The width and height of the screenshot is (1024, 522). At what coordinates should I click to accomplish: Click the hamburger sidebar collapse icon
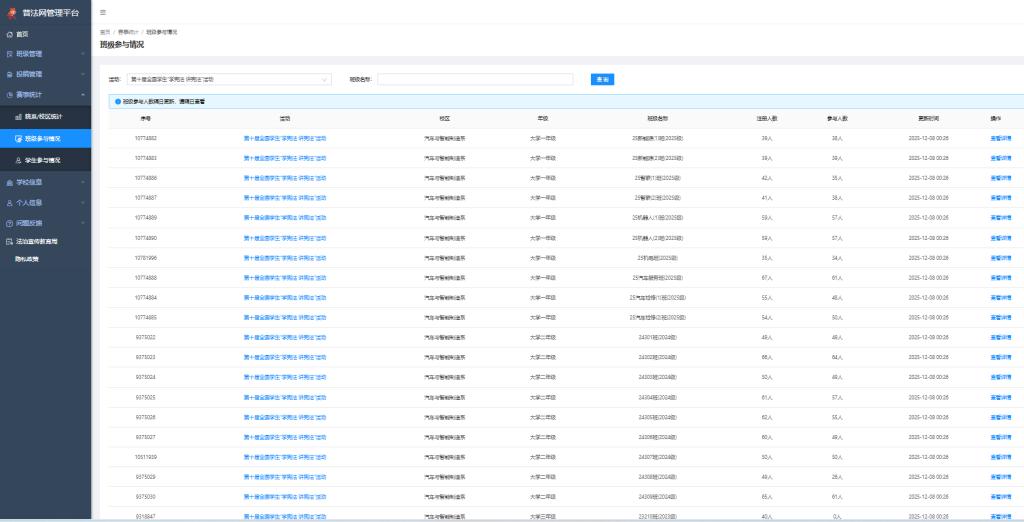click(103, 11)
